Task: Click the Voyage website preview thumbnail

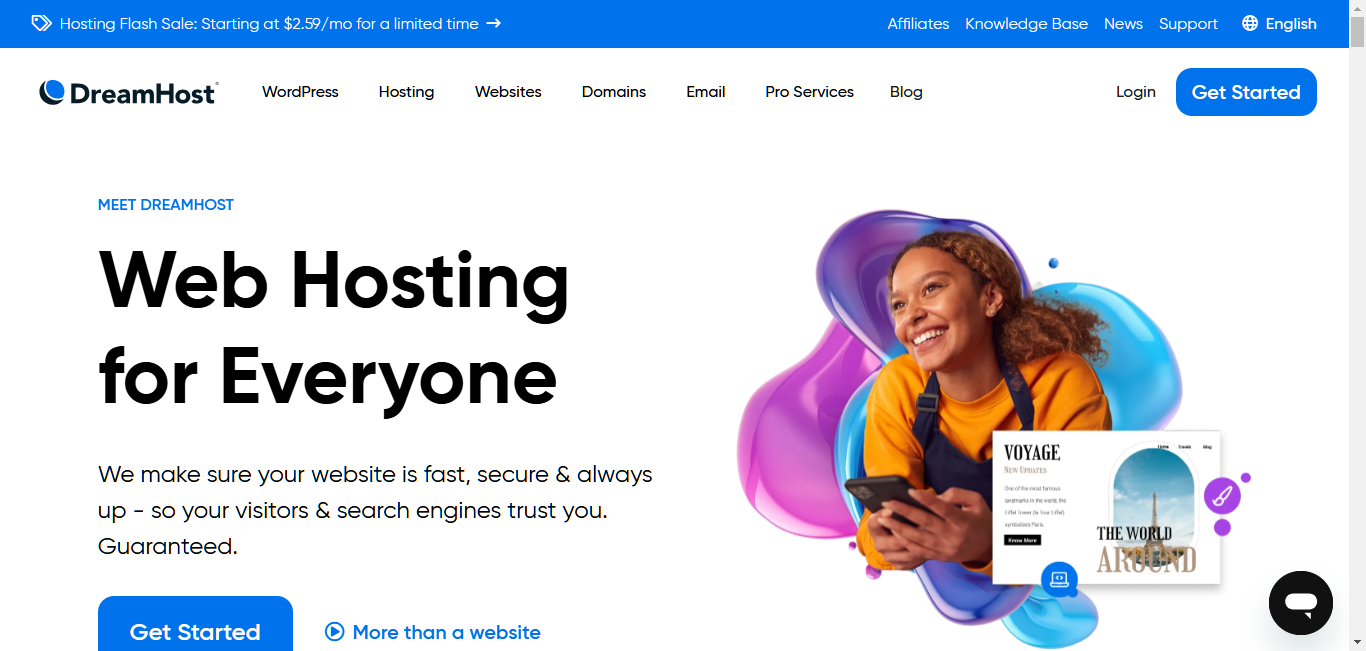Action: click(1107, 507)
